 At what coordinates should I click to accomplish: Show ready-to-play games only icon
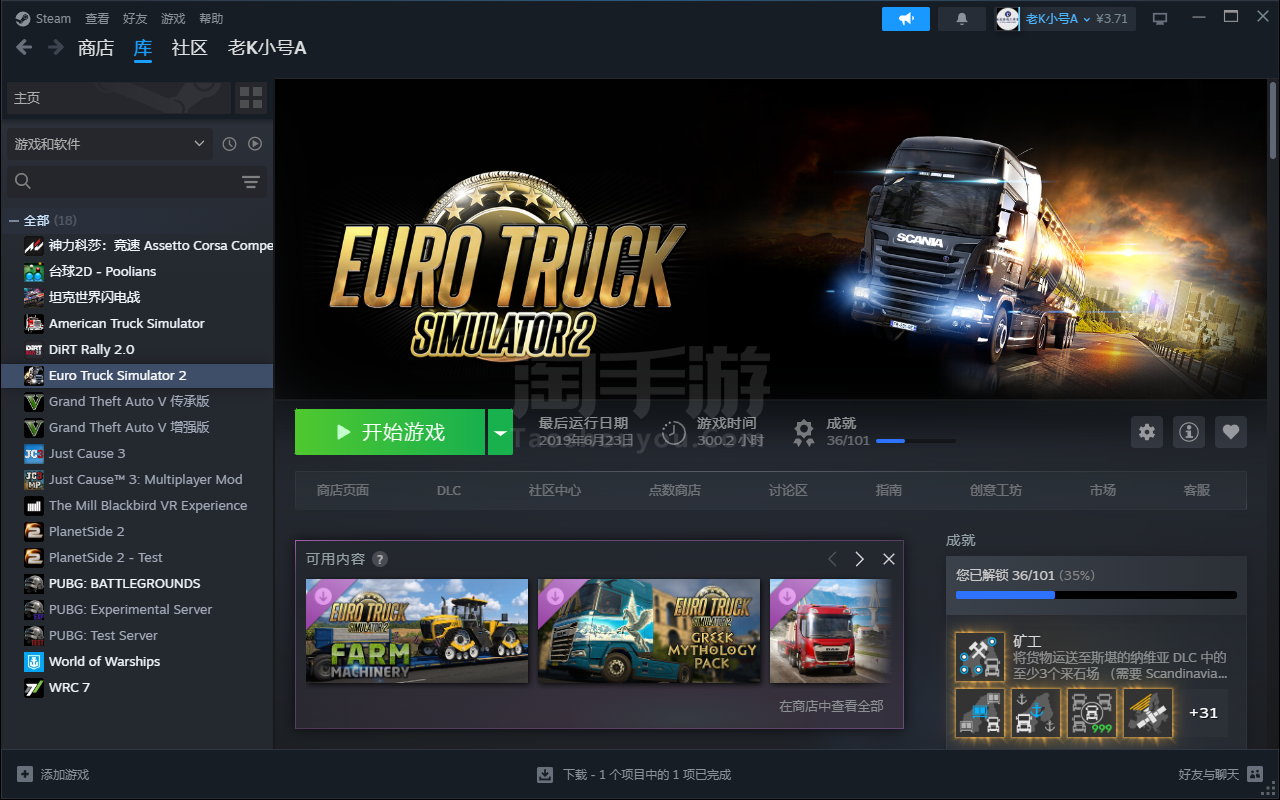(x=255, y=144)
